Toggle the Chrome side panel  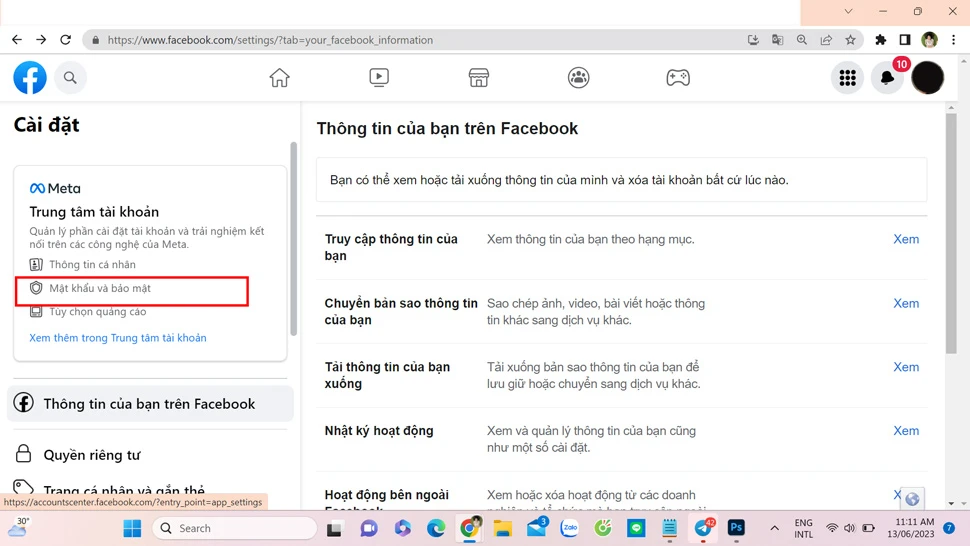tap(904, 40)
